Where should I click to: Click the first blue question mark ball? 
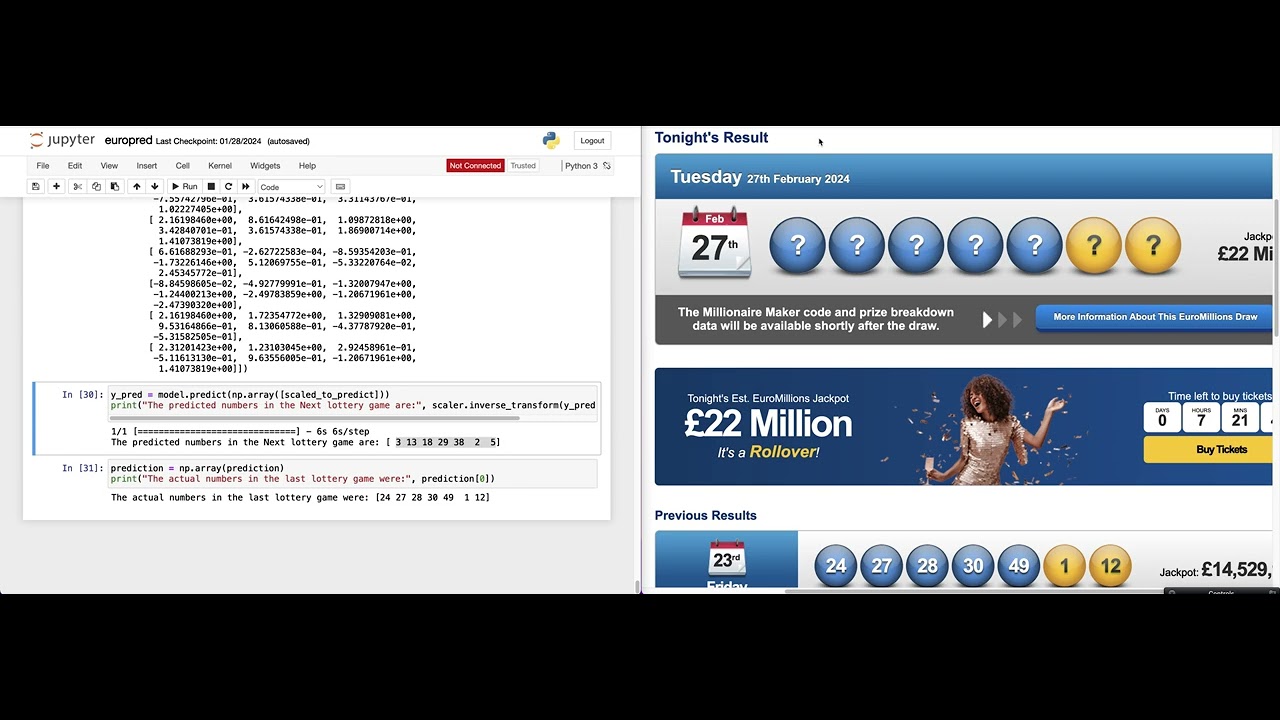click(x=797, y=246)
